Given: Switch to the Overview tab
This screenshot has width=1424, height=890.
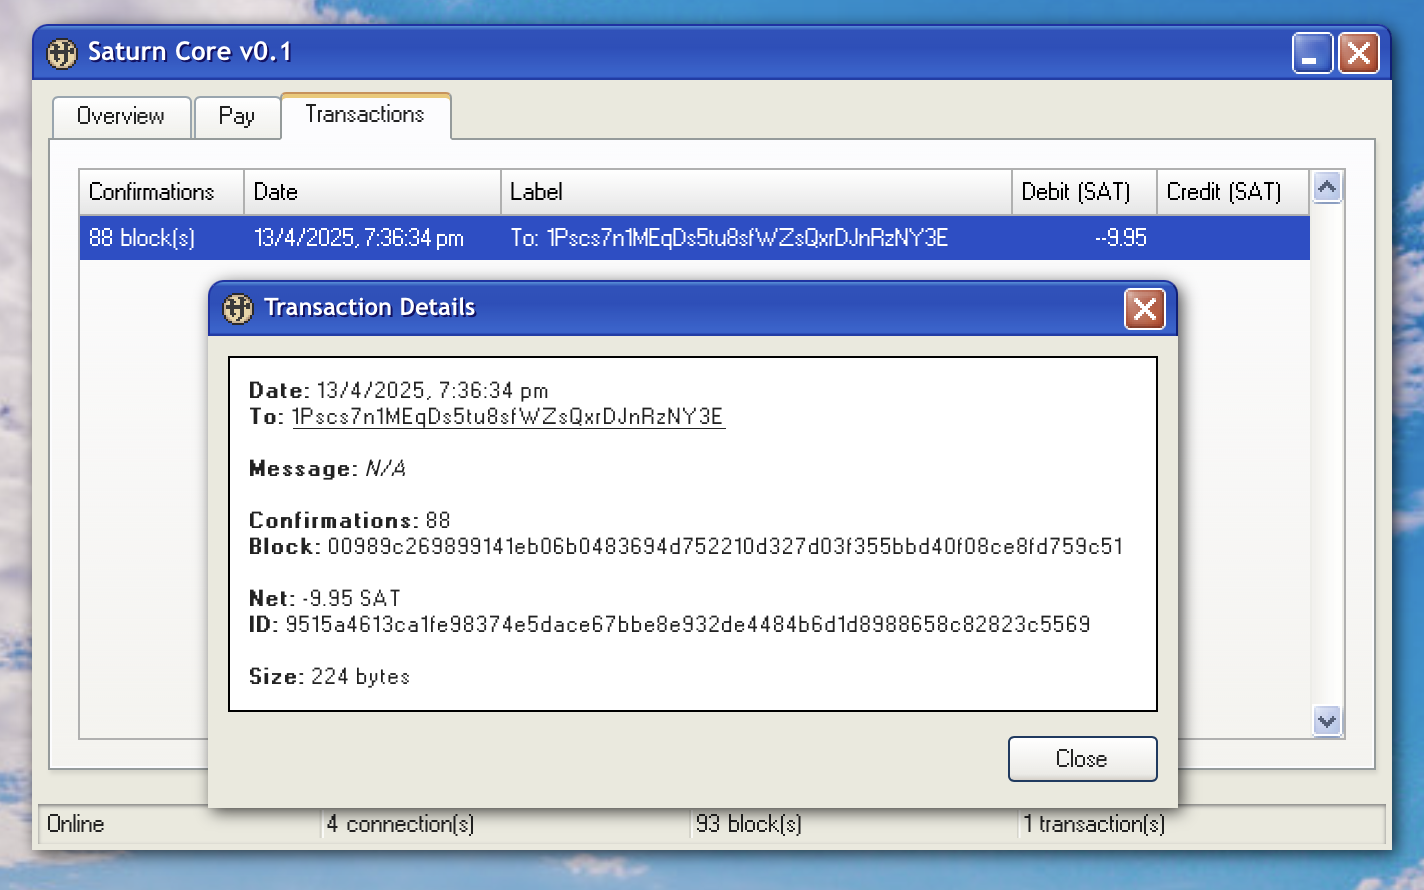Looking at the screenshot, I should coord(121,117).
